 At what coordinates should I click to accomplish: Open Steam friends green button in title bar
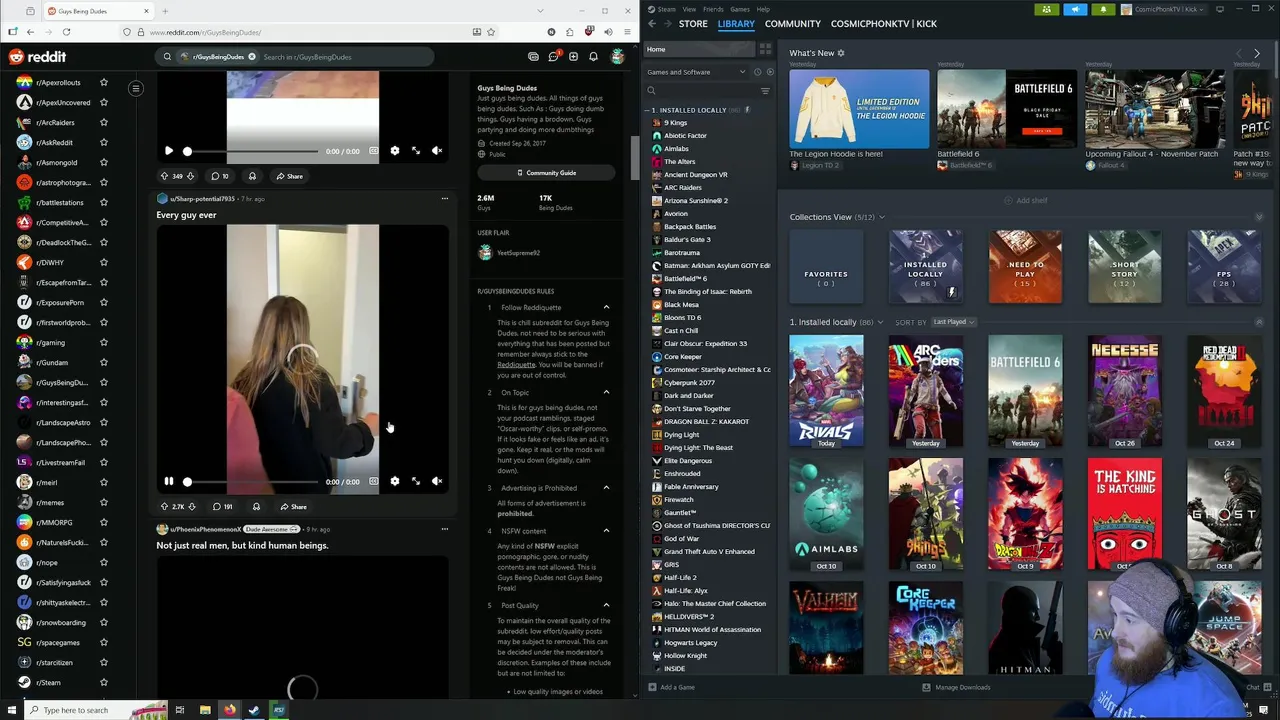(1047, 9)
